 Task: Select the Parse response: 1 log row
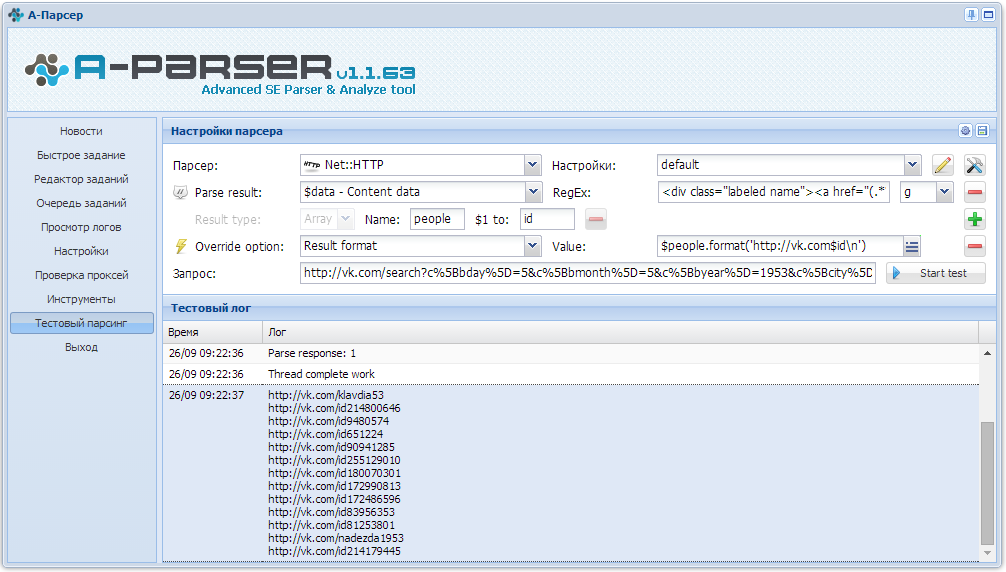(x=571, y=353)
